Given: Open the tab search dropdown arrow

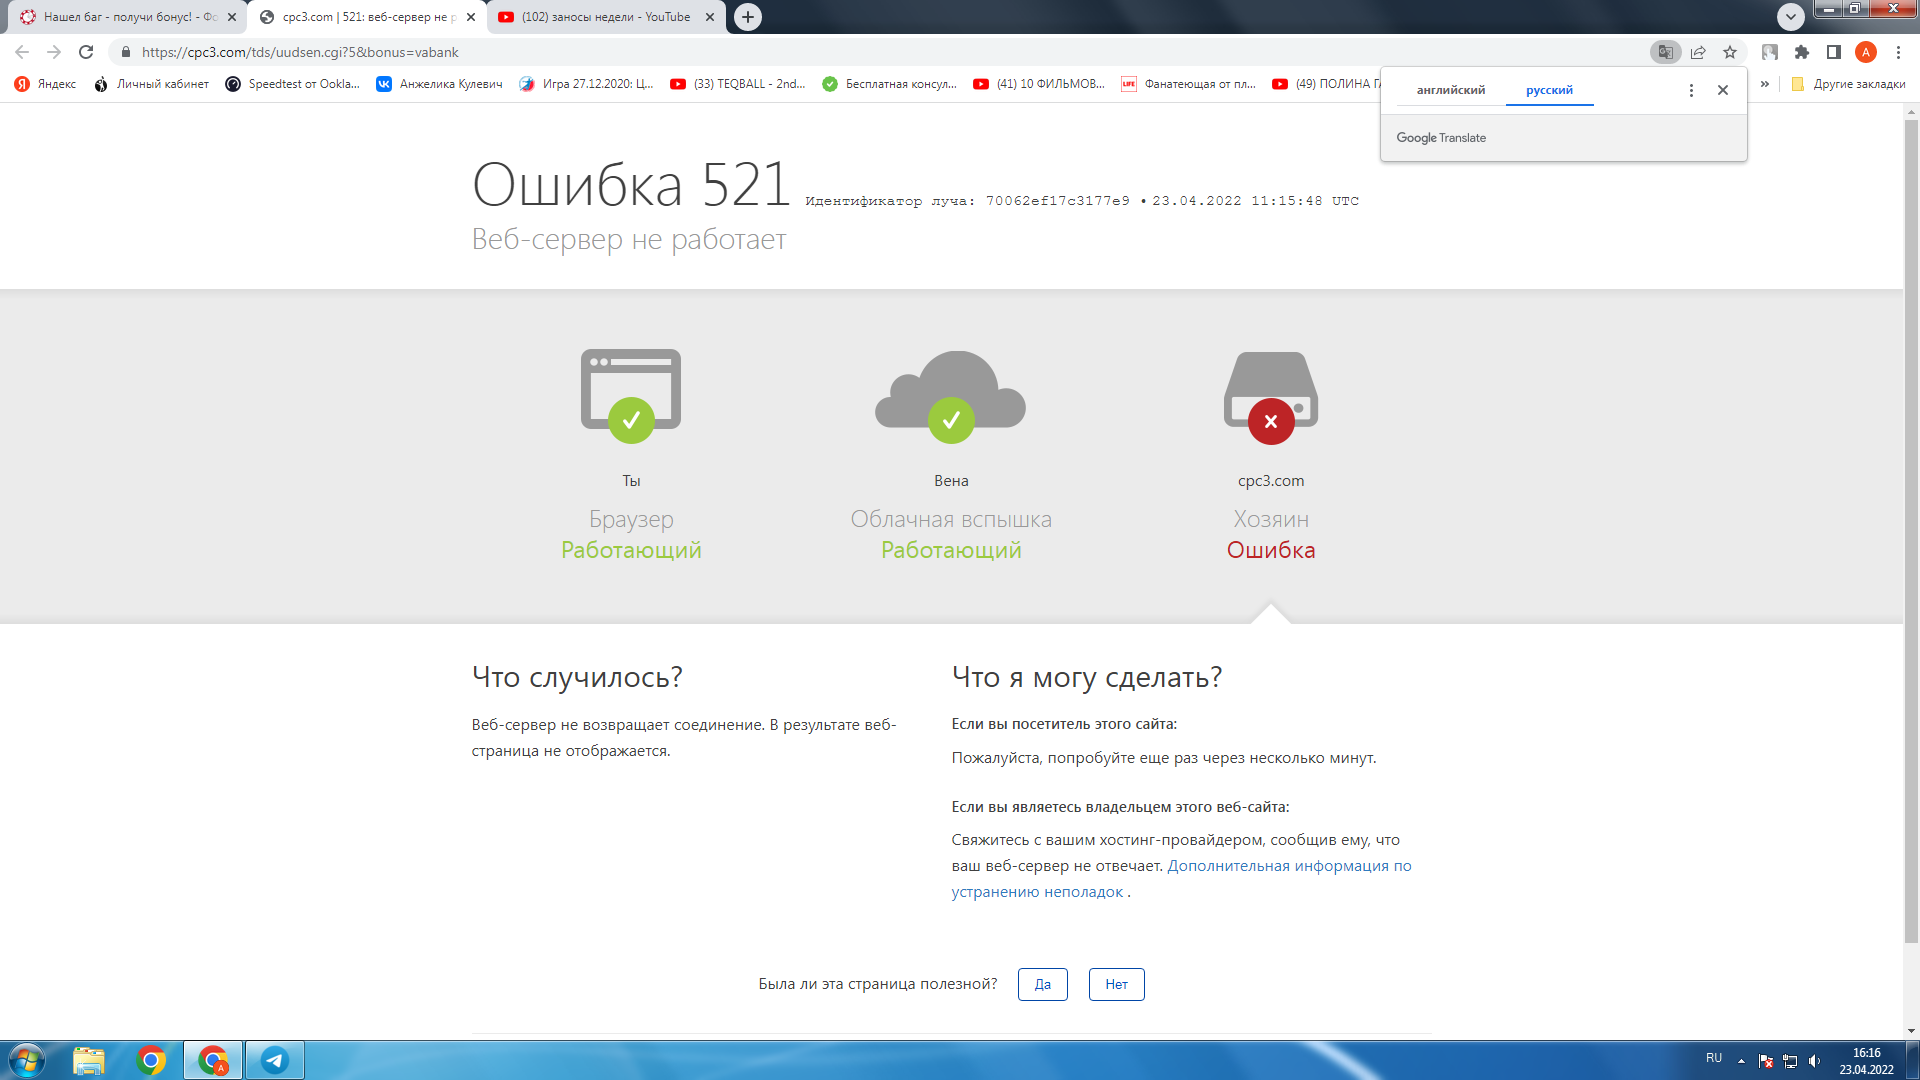Looking at the screenshot, I should point(1790,17).
